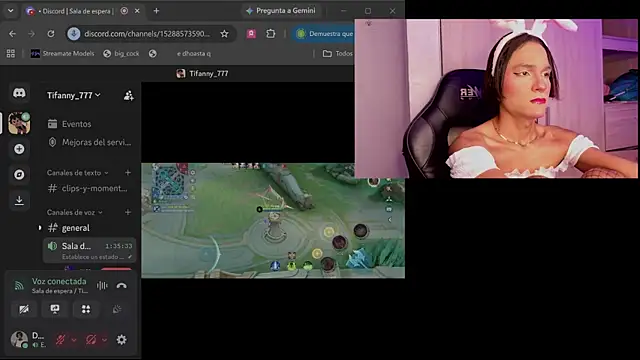Start an activity icon in voice panel
640x360 pixels.
86,309
